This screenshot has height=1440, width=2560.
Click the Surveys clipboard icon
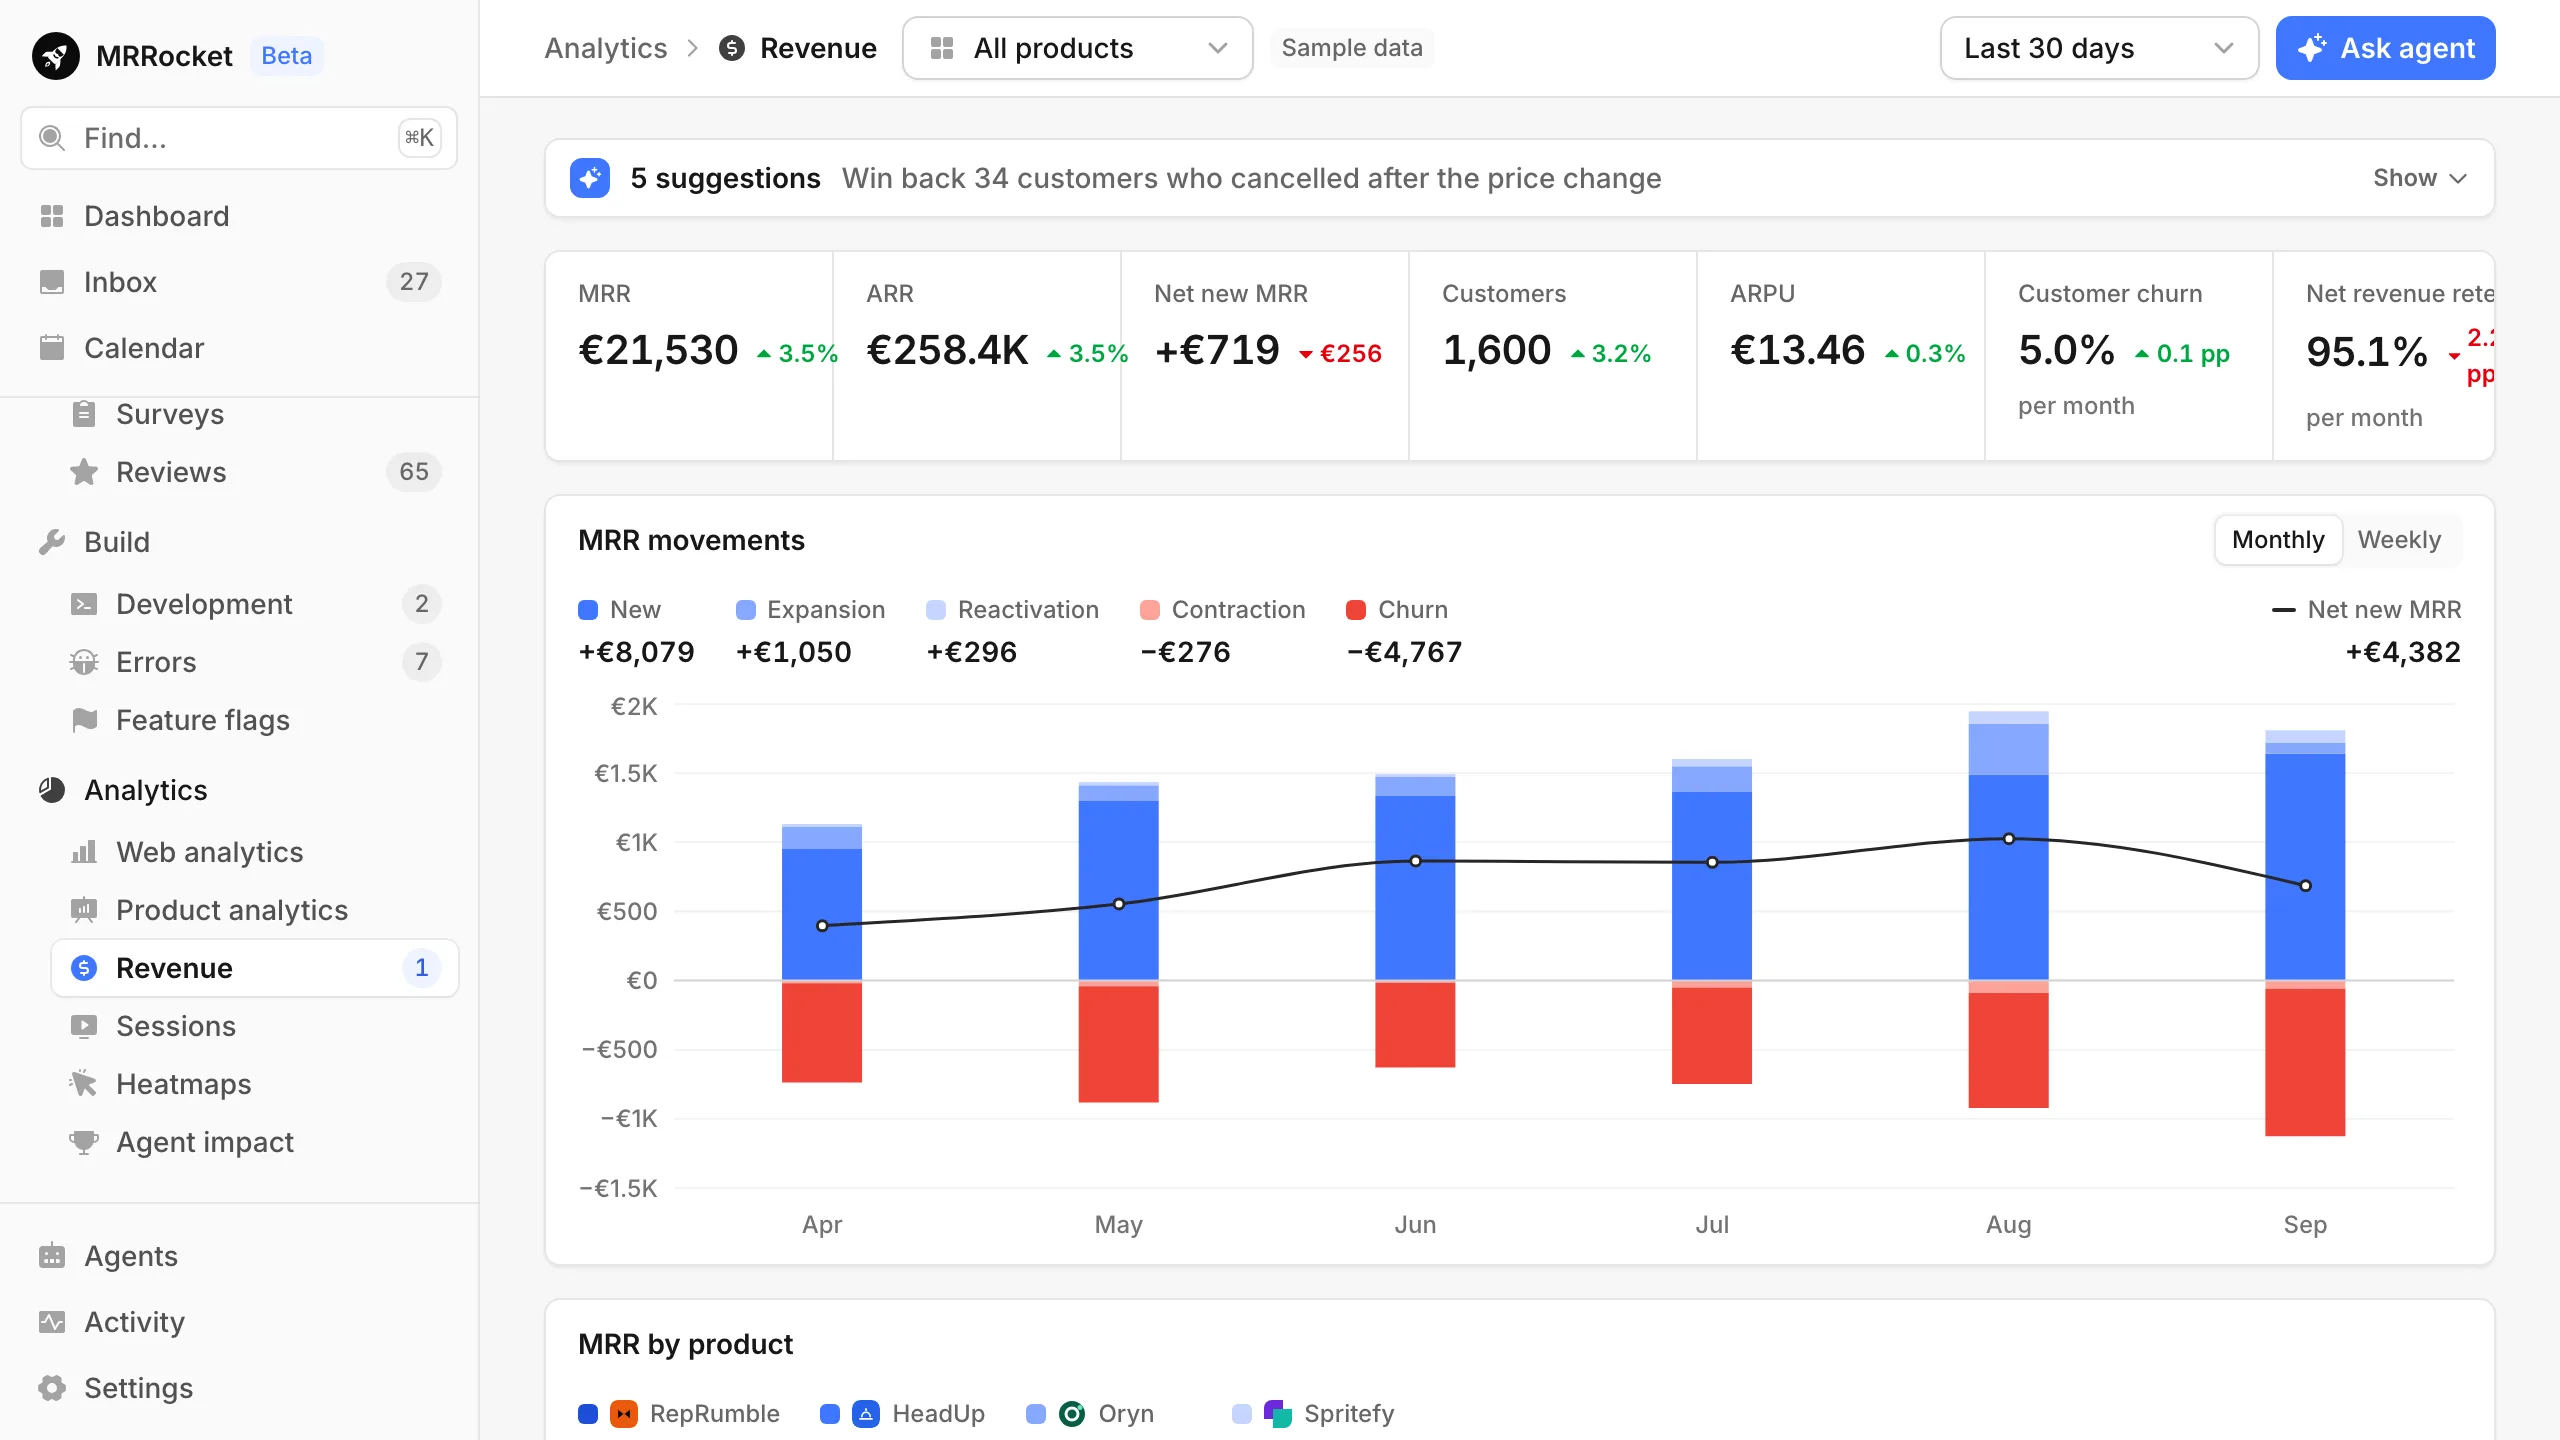point(84,414)
